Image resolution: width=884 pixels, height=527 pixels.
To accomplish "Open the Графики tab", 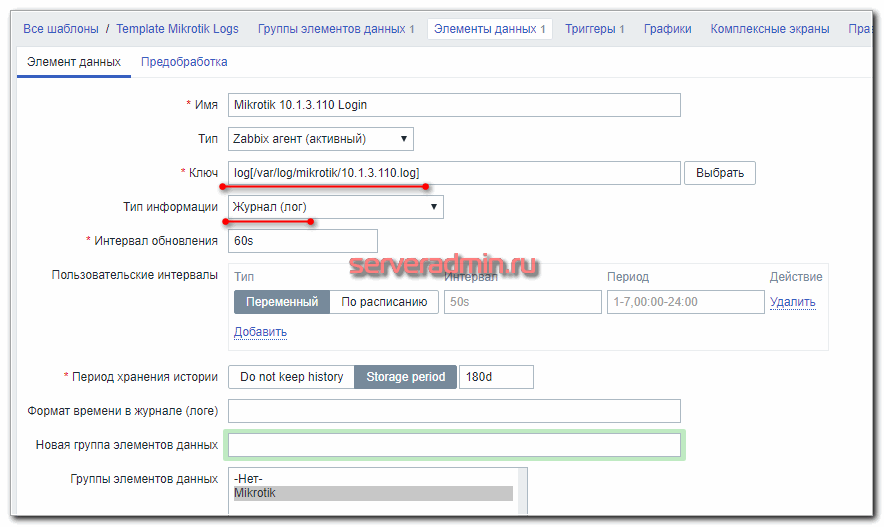I will (667, 29).
